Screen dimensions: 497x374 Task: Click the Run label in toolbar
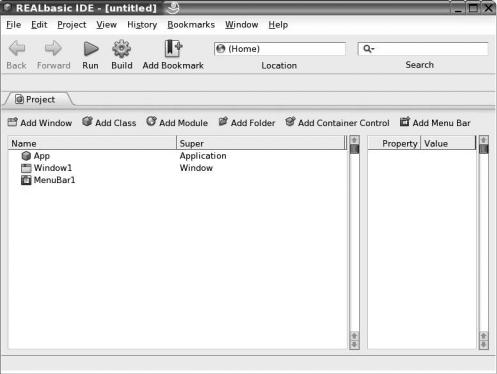pos(90,65)
